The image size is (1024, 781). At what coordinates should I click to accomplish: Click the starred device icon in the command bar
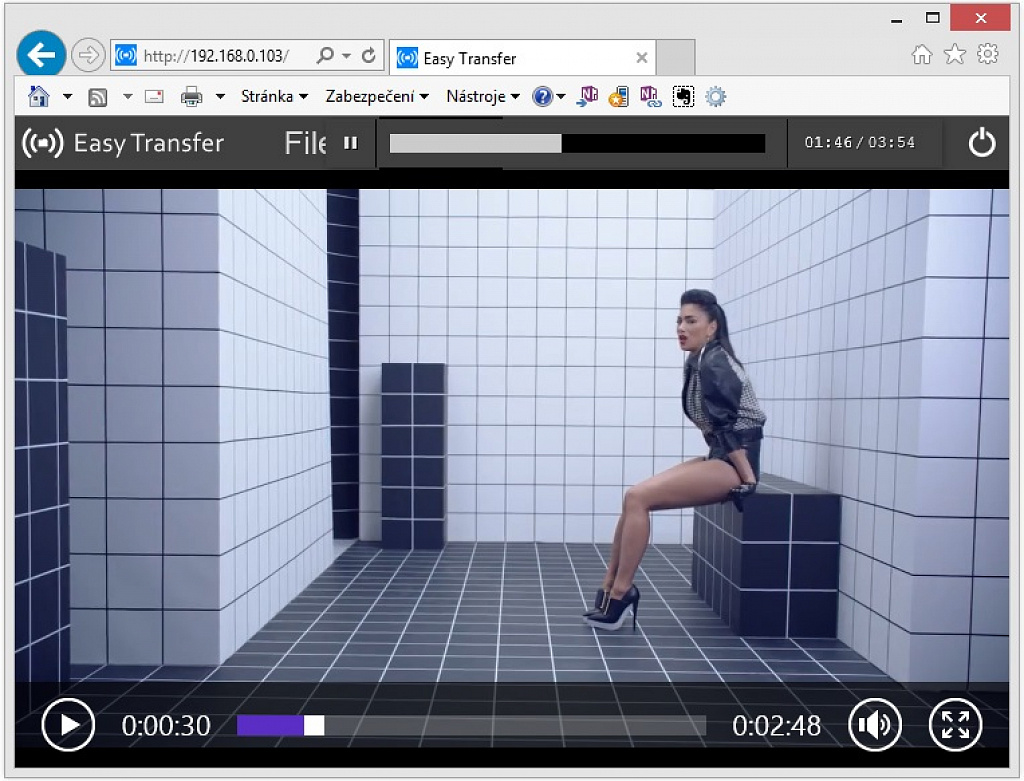point(618,97)
